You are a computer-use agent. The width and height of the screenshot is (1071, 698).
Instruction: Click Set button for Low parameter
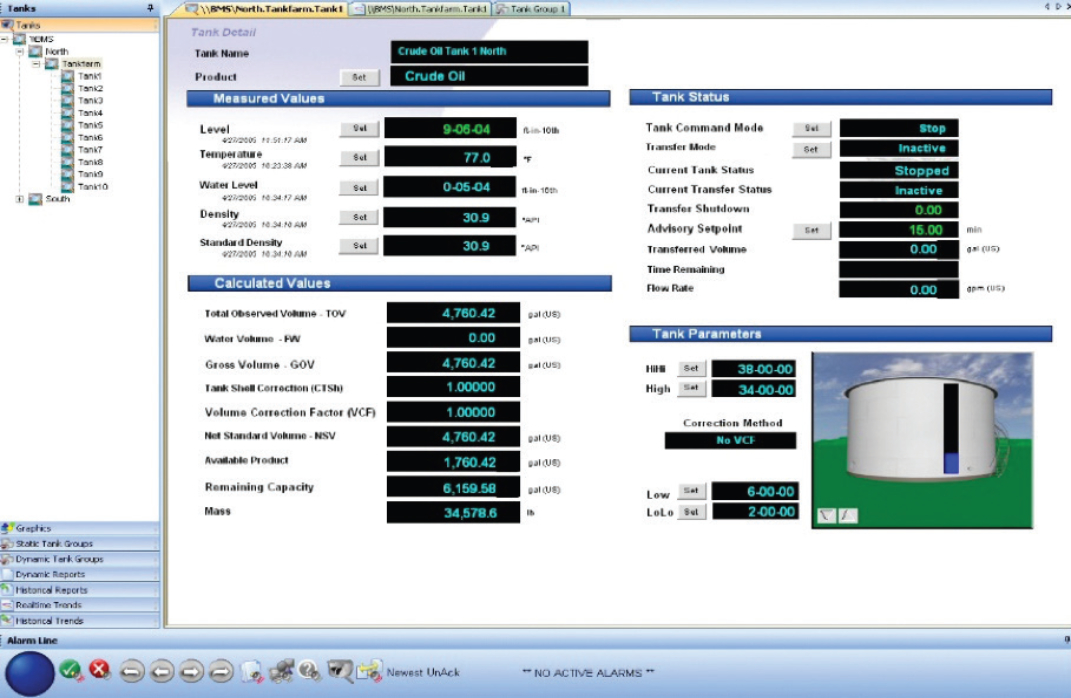pos(691,491)
